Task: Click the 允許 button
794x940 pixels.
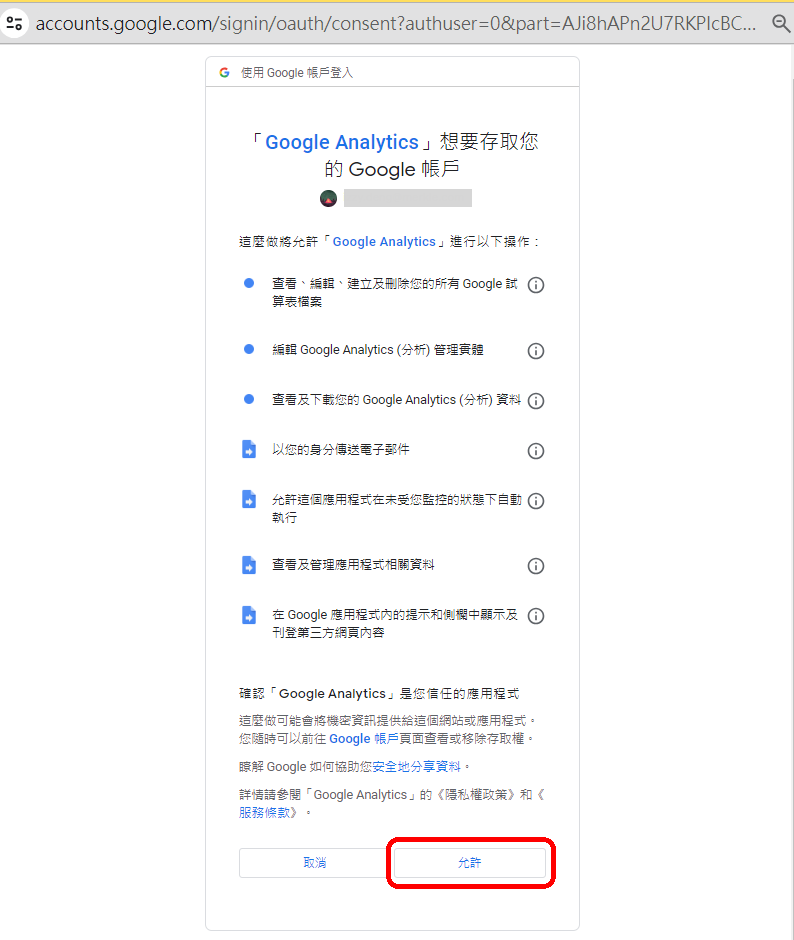Action: pos(470,863)
